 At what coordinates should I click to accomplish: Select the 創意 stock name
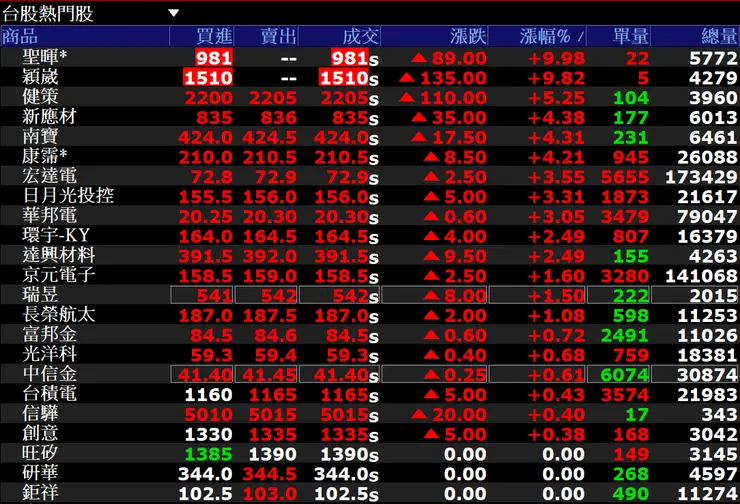click(x=40, y=434)
